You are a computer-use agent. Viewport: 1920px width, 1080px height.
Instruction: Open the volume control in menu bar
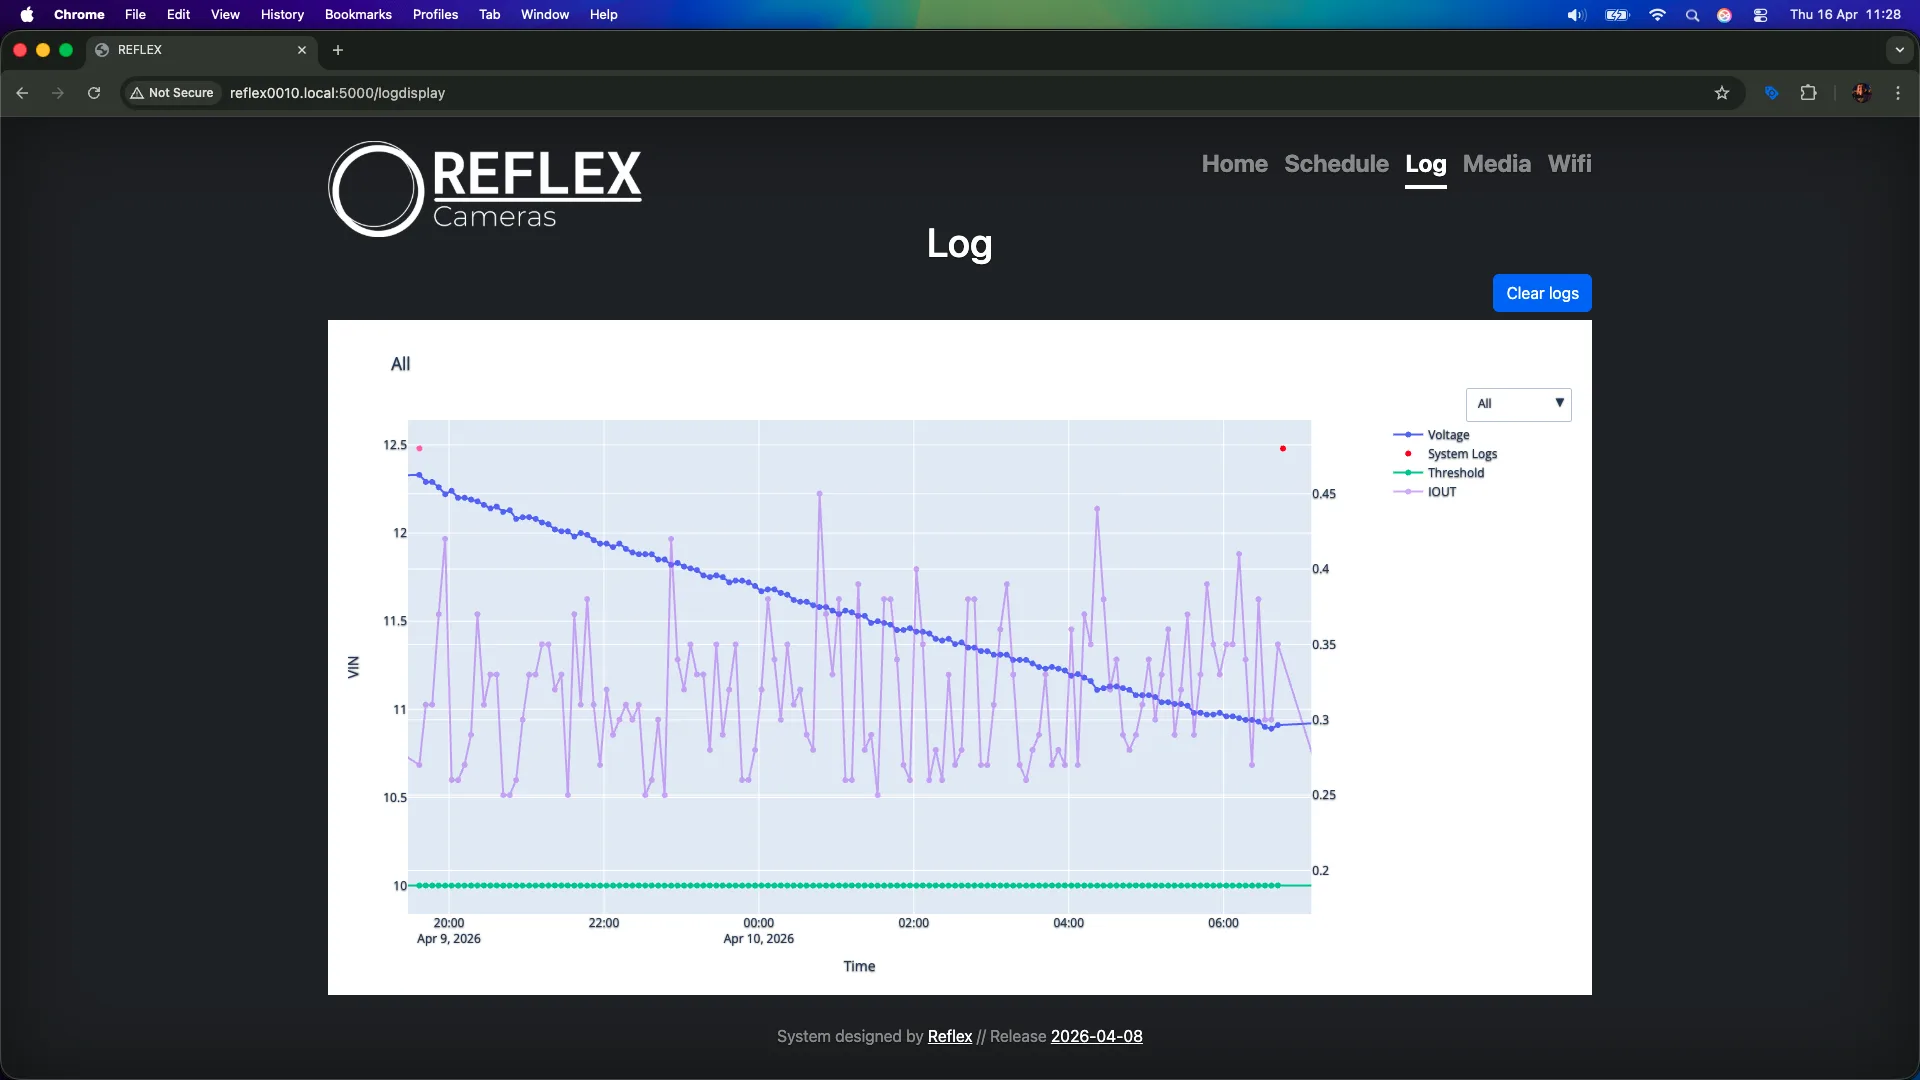coord(1576,15)
